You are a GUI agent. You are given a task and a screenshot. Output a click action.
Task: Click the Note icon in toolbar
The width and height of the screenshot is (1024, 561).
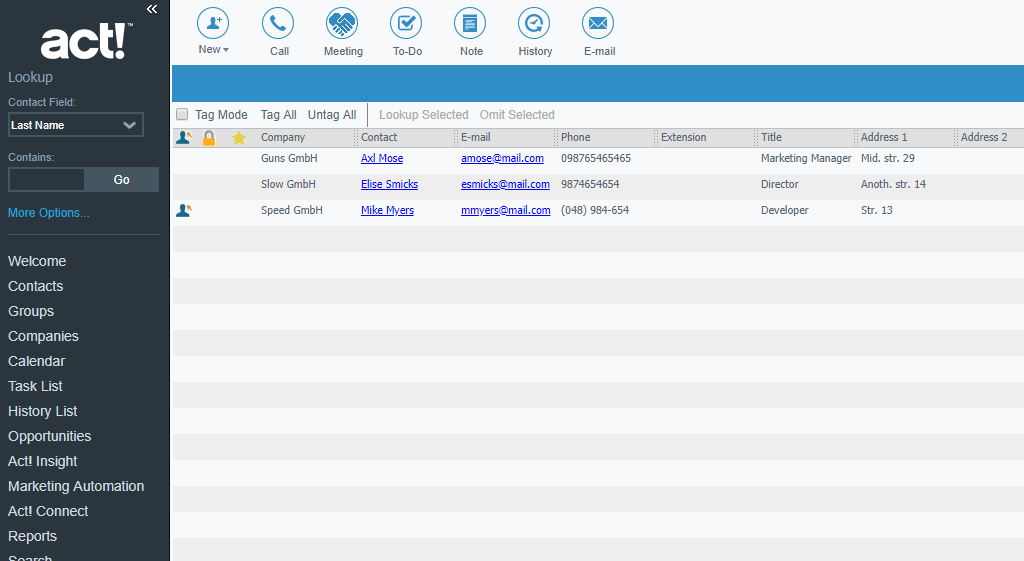pyautogui.click(x=470, y=23)
